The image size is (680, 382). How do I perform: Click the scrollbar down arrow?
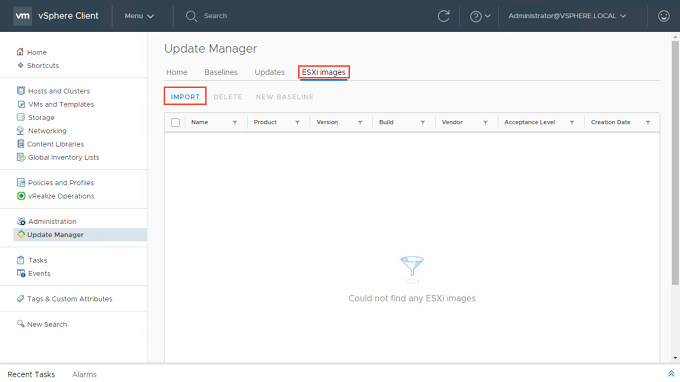pos(675,358)
